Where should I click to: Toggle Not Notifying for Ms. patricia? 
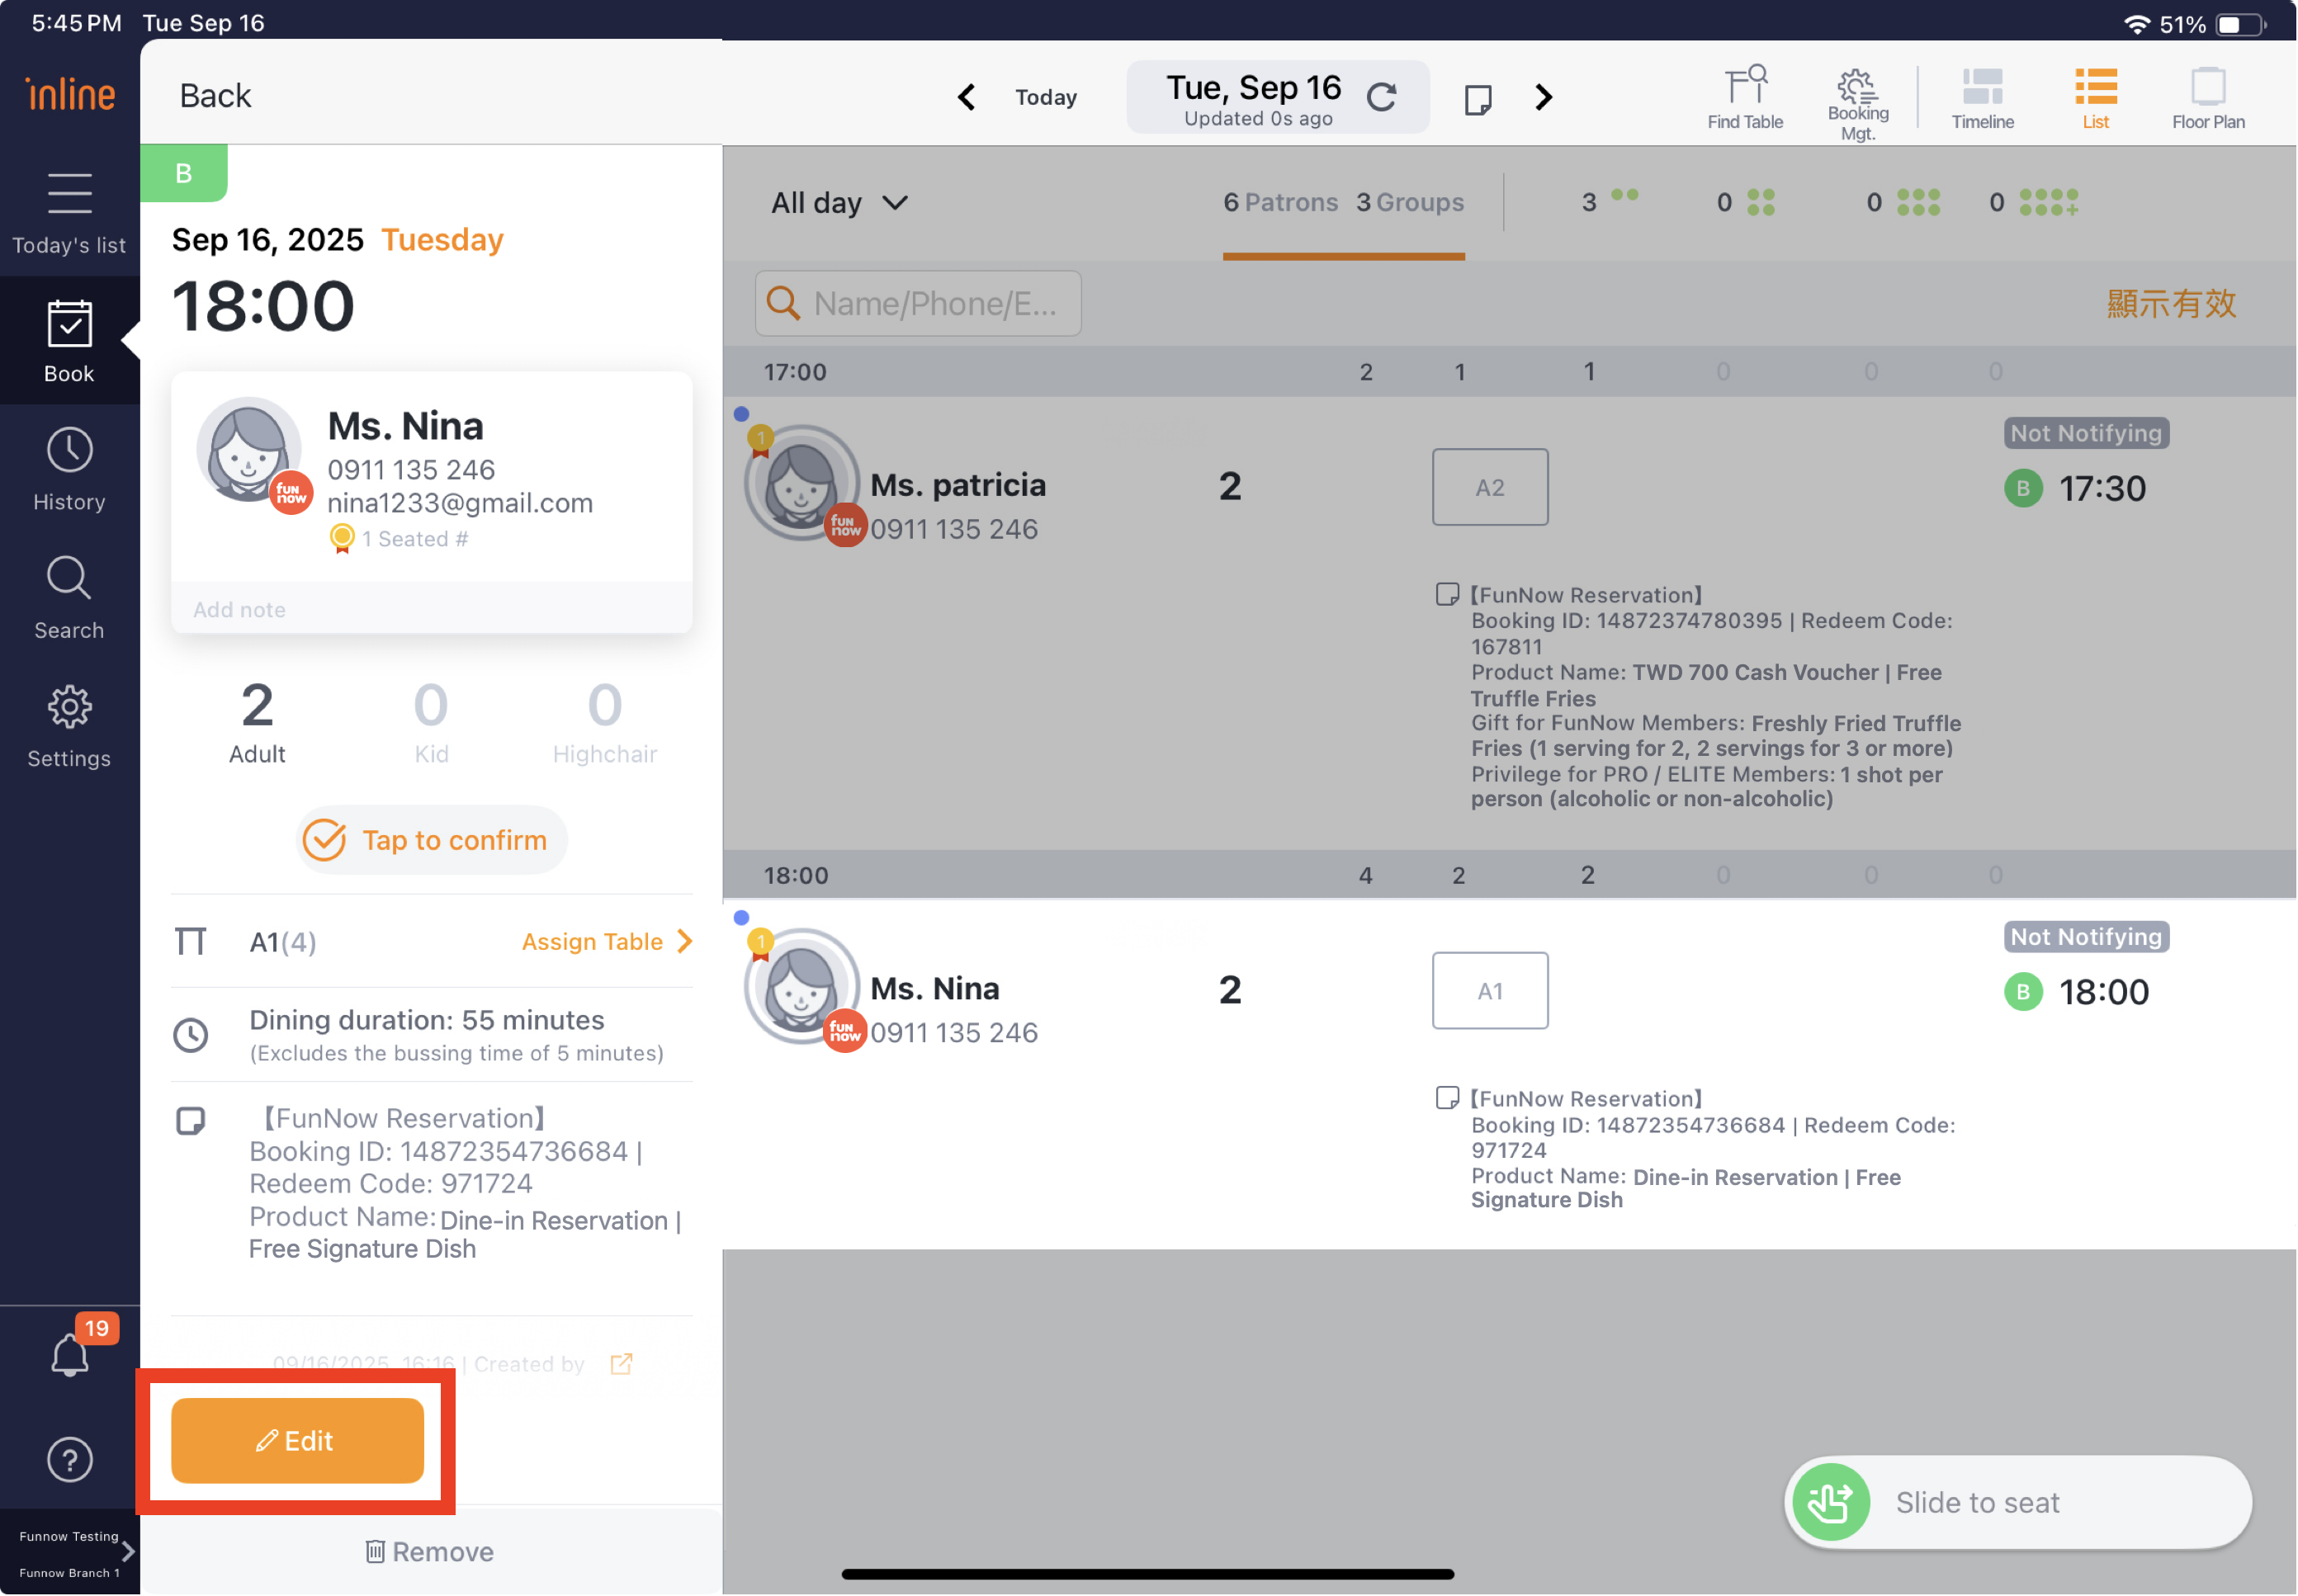click(2085, 433)
